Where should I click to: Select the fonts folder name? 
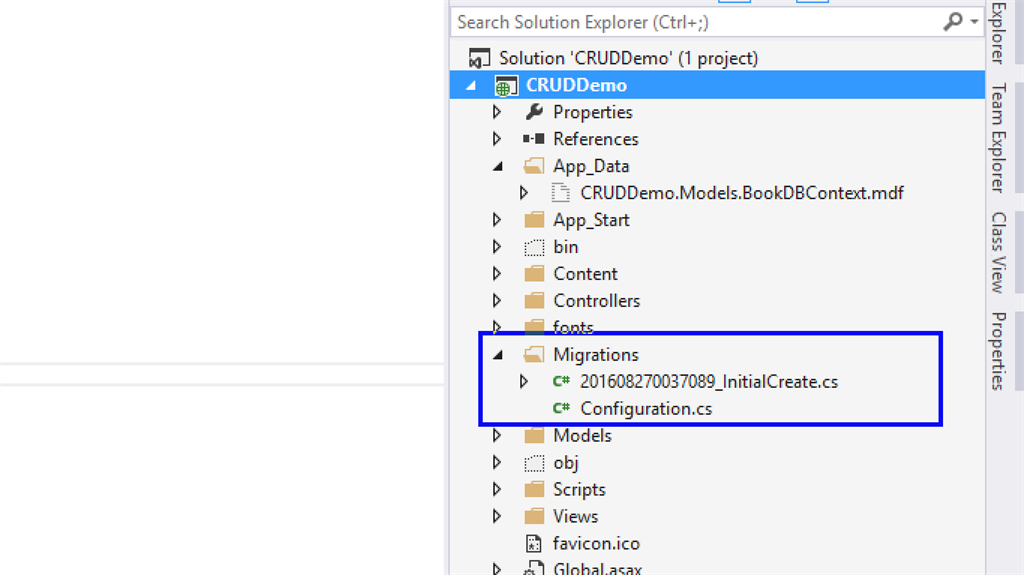(573, 326)
